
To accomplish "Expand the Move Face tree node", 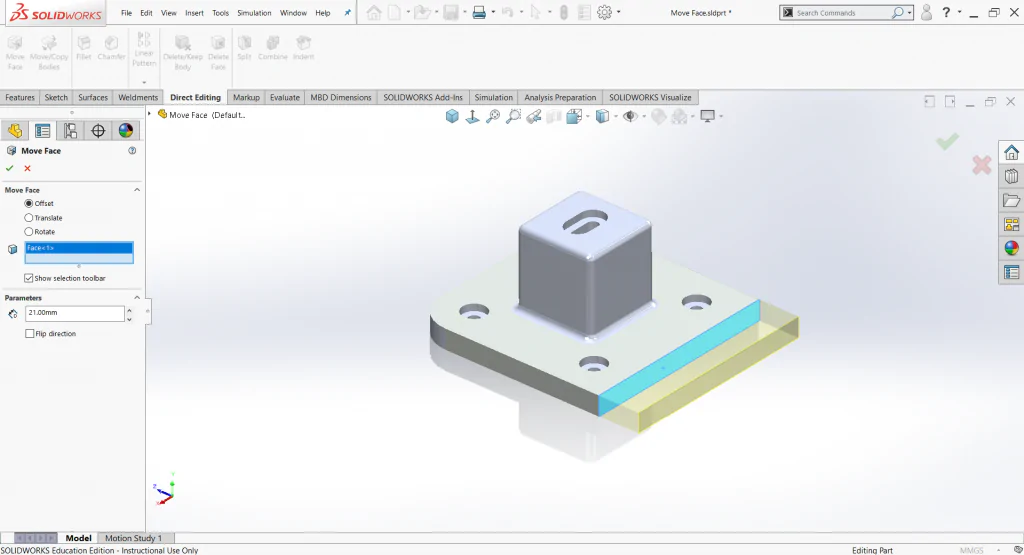I will click(150, 114).
